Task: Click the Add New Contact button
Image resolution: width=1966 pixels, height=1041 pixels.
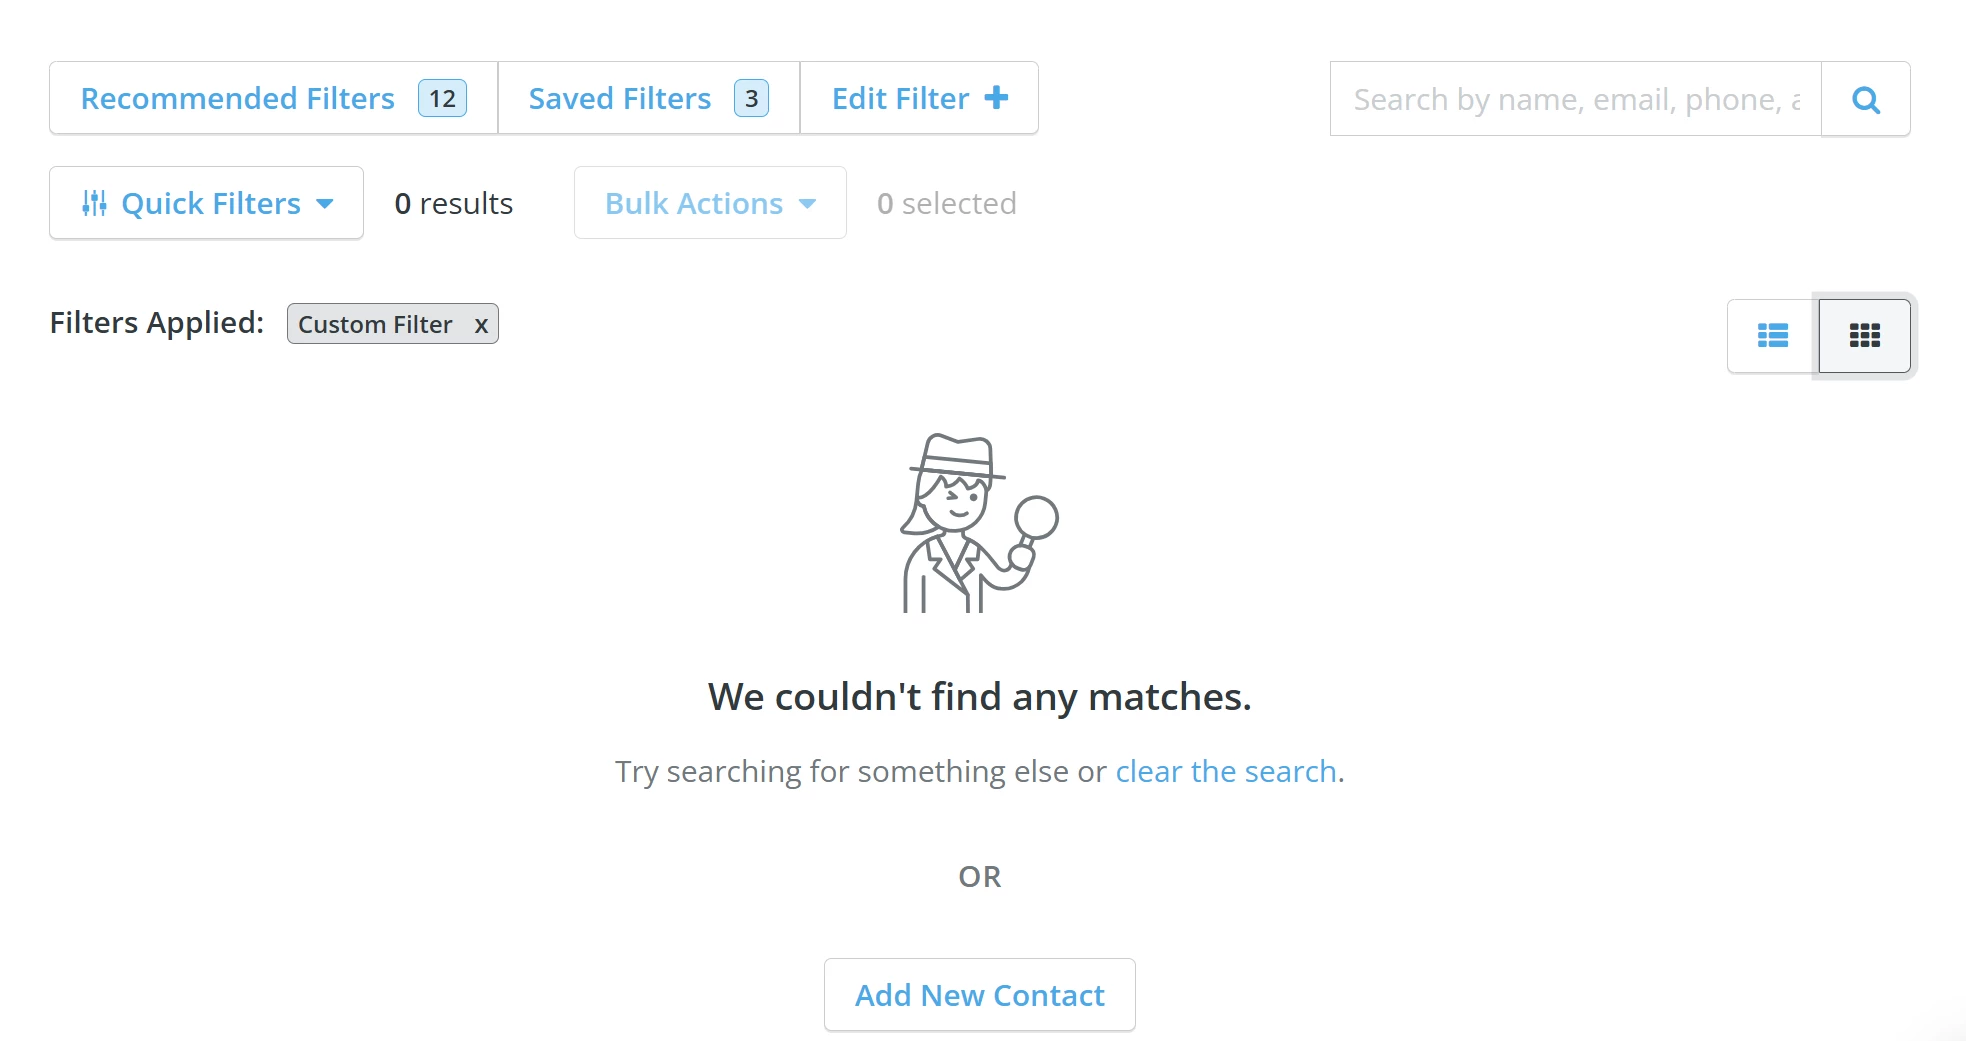Action: tap(979, 994)
